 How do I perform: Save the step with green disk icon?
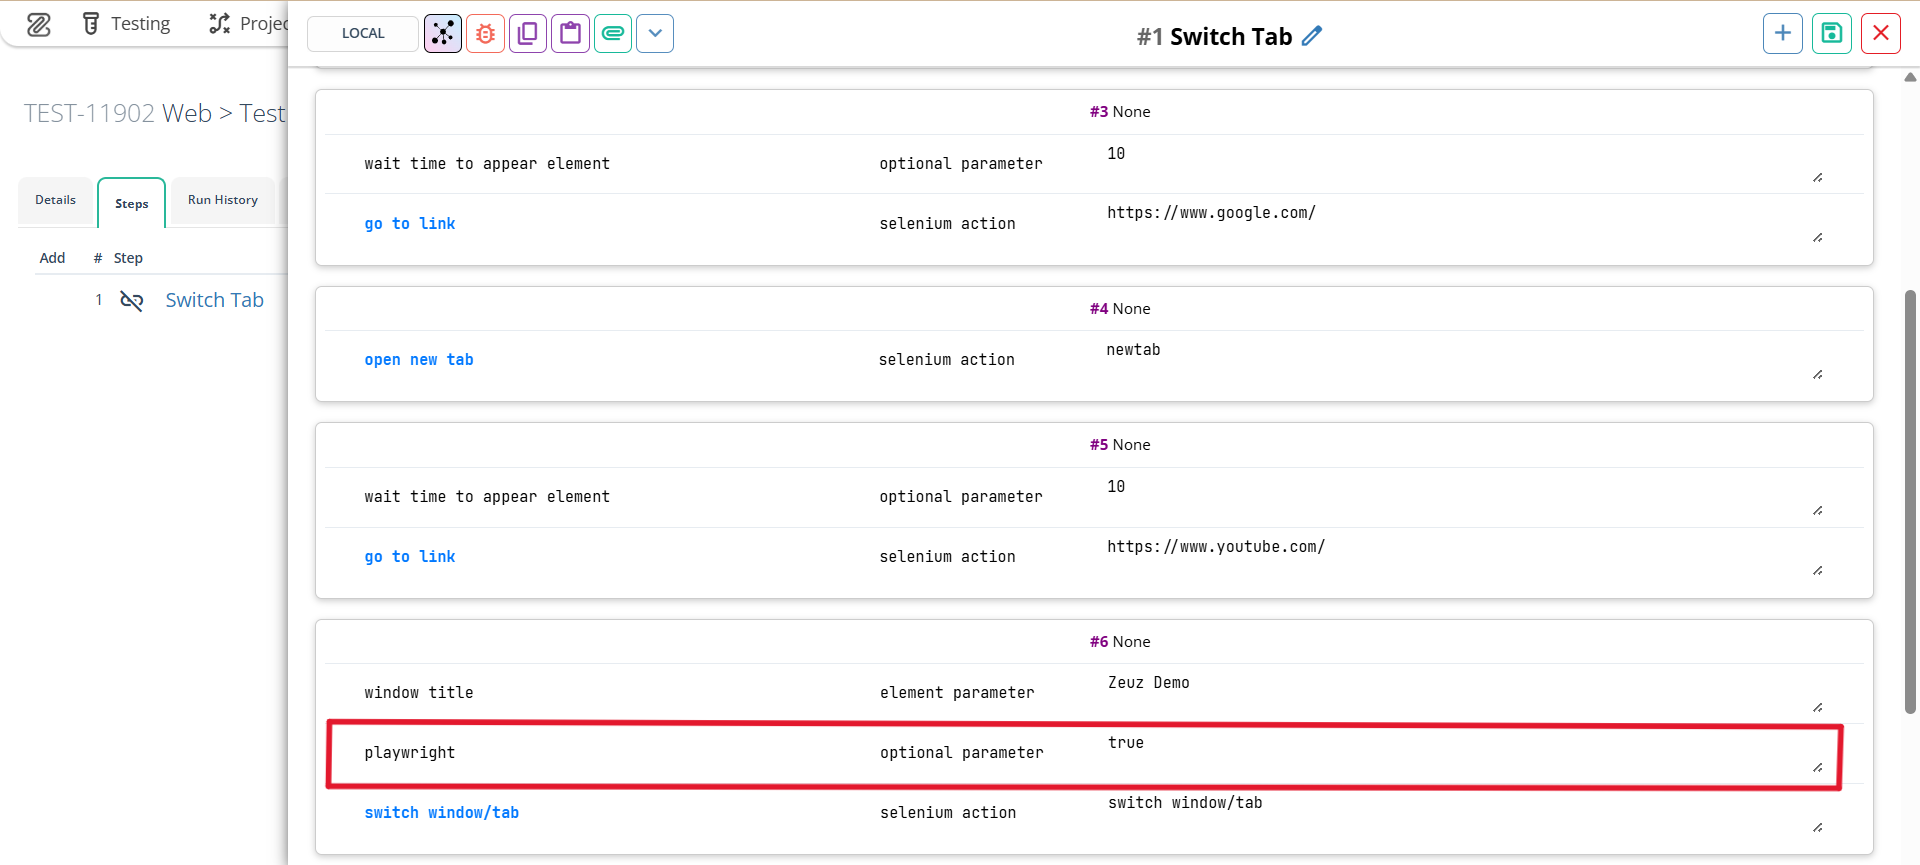[x=1831, y=33]
